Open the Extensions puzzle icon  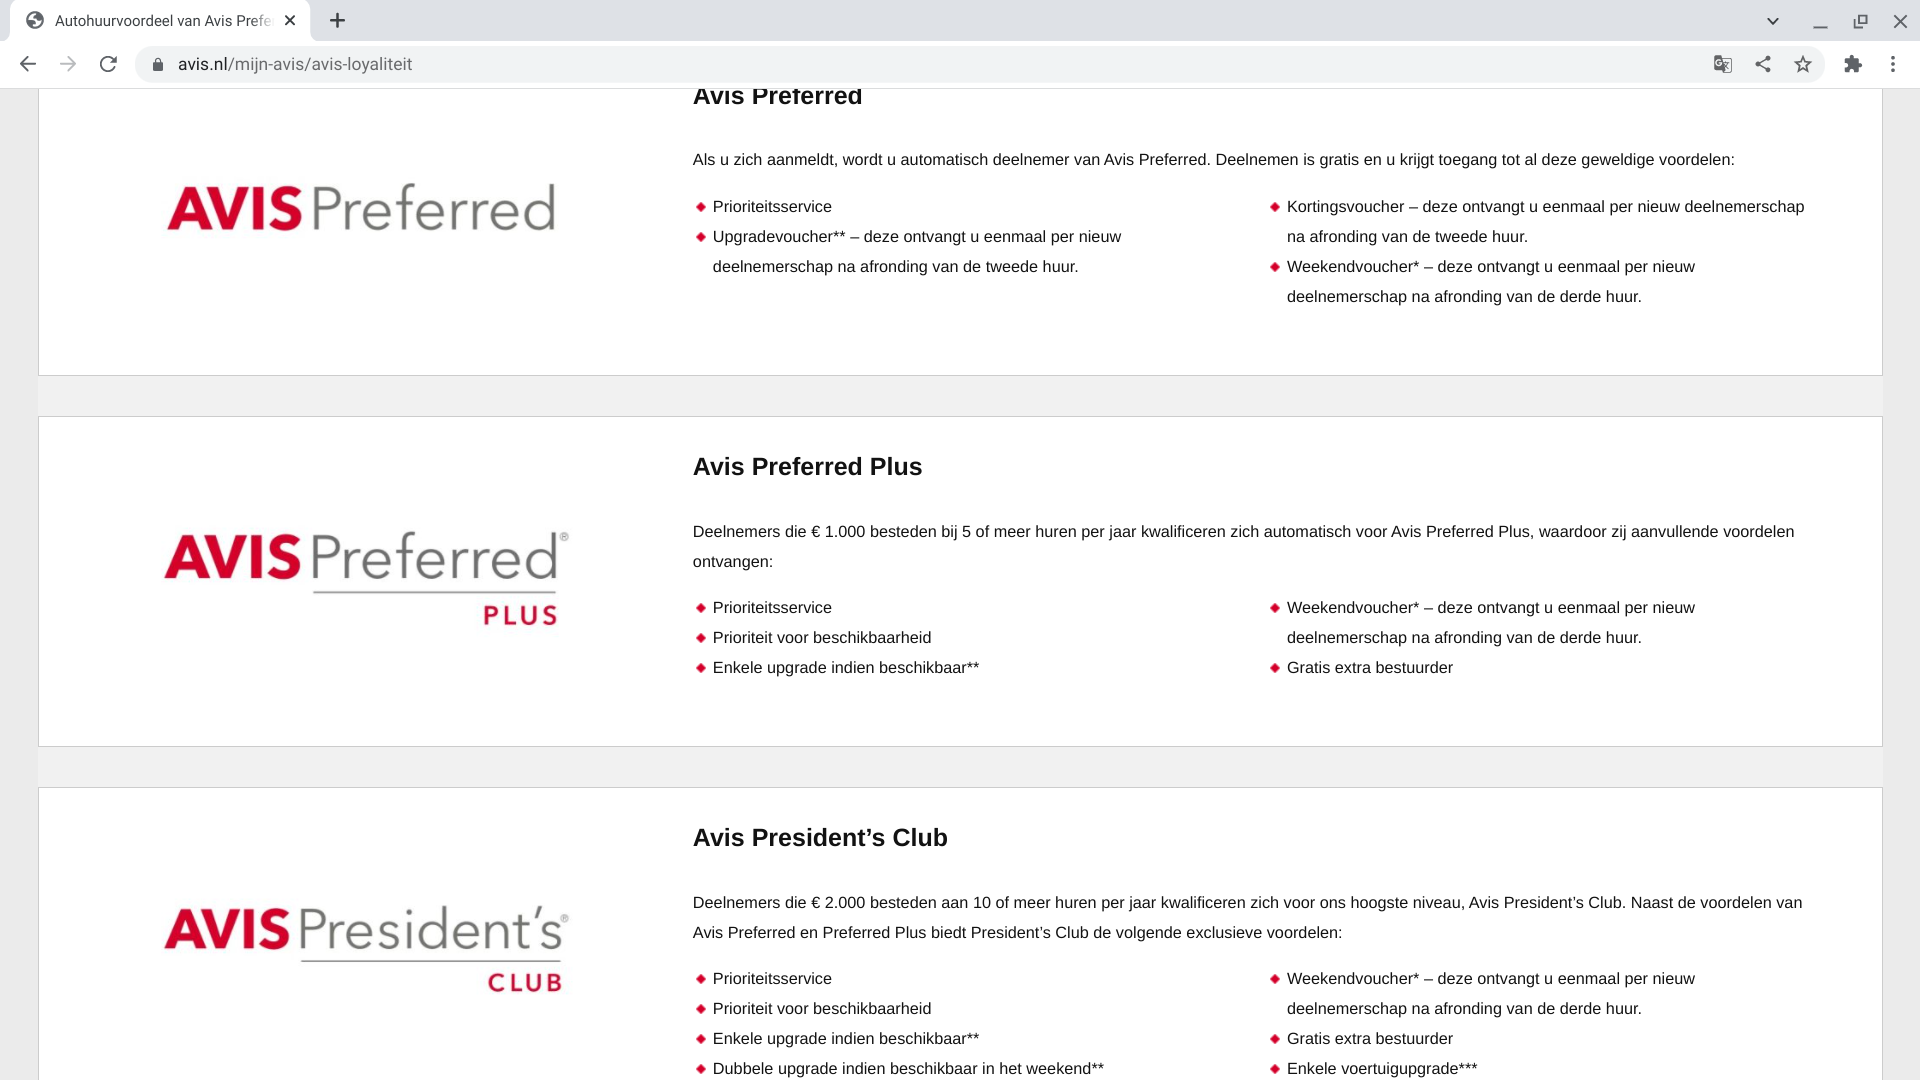point(1853,64)
